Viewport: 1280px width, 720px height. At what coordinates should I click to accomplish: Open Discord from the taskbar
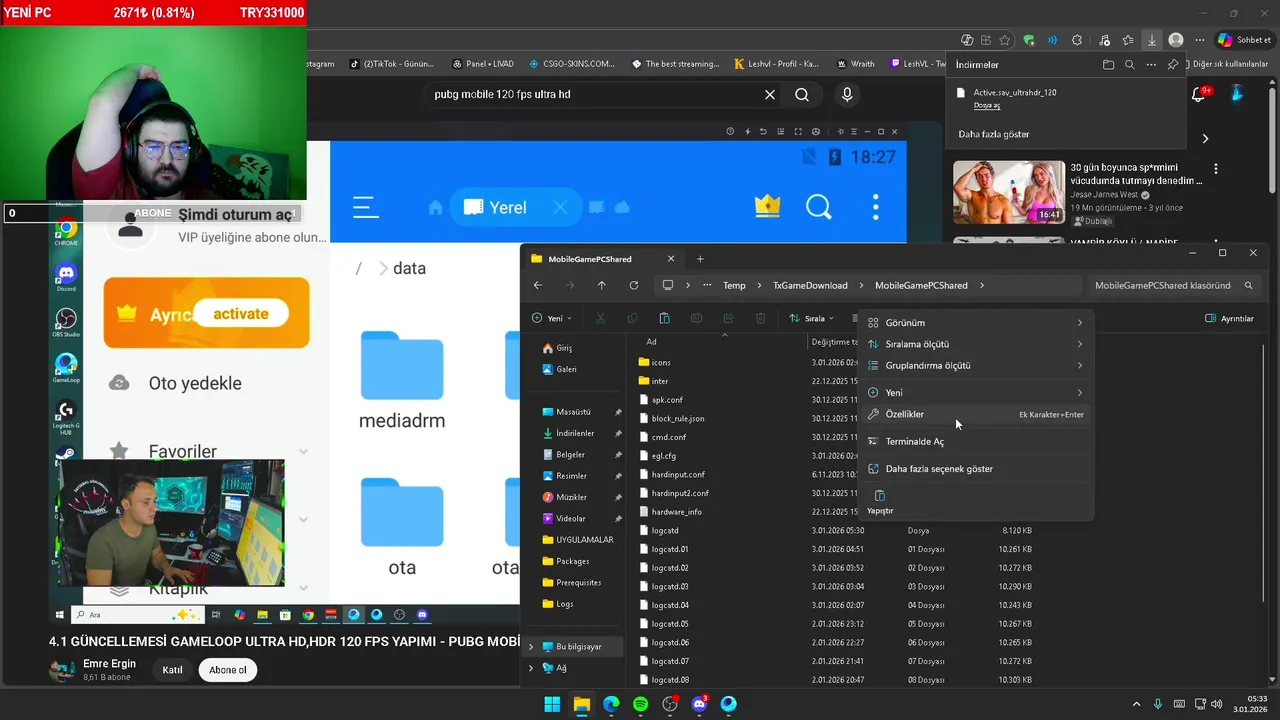(699, 704)
